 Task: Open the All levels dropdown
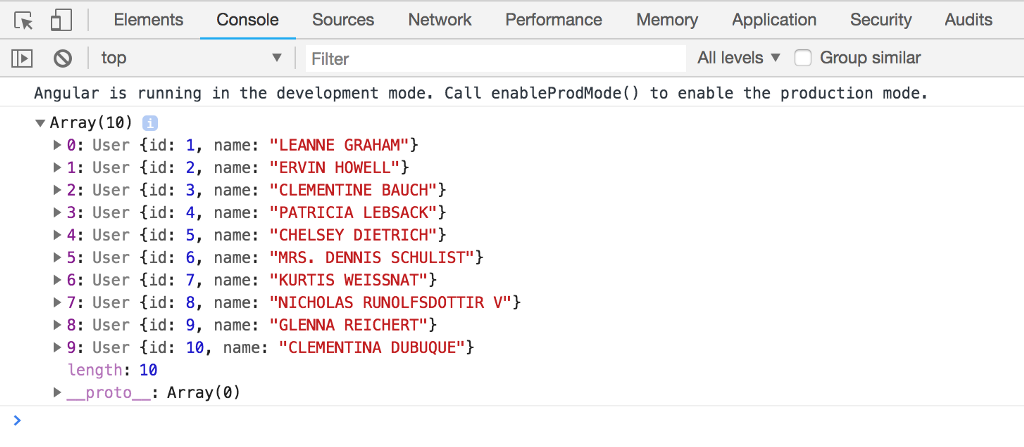pyautogui.click(x=739, y=58)
